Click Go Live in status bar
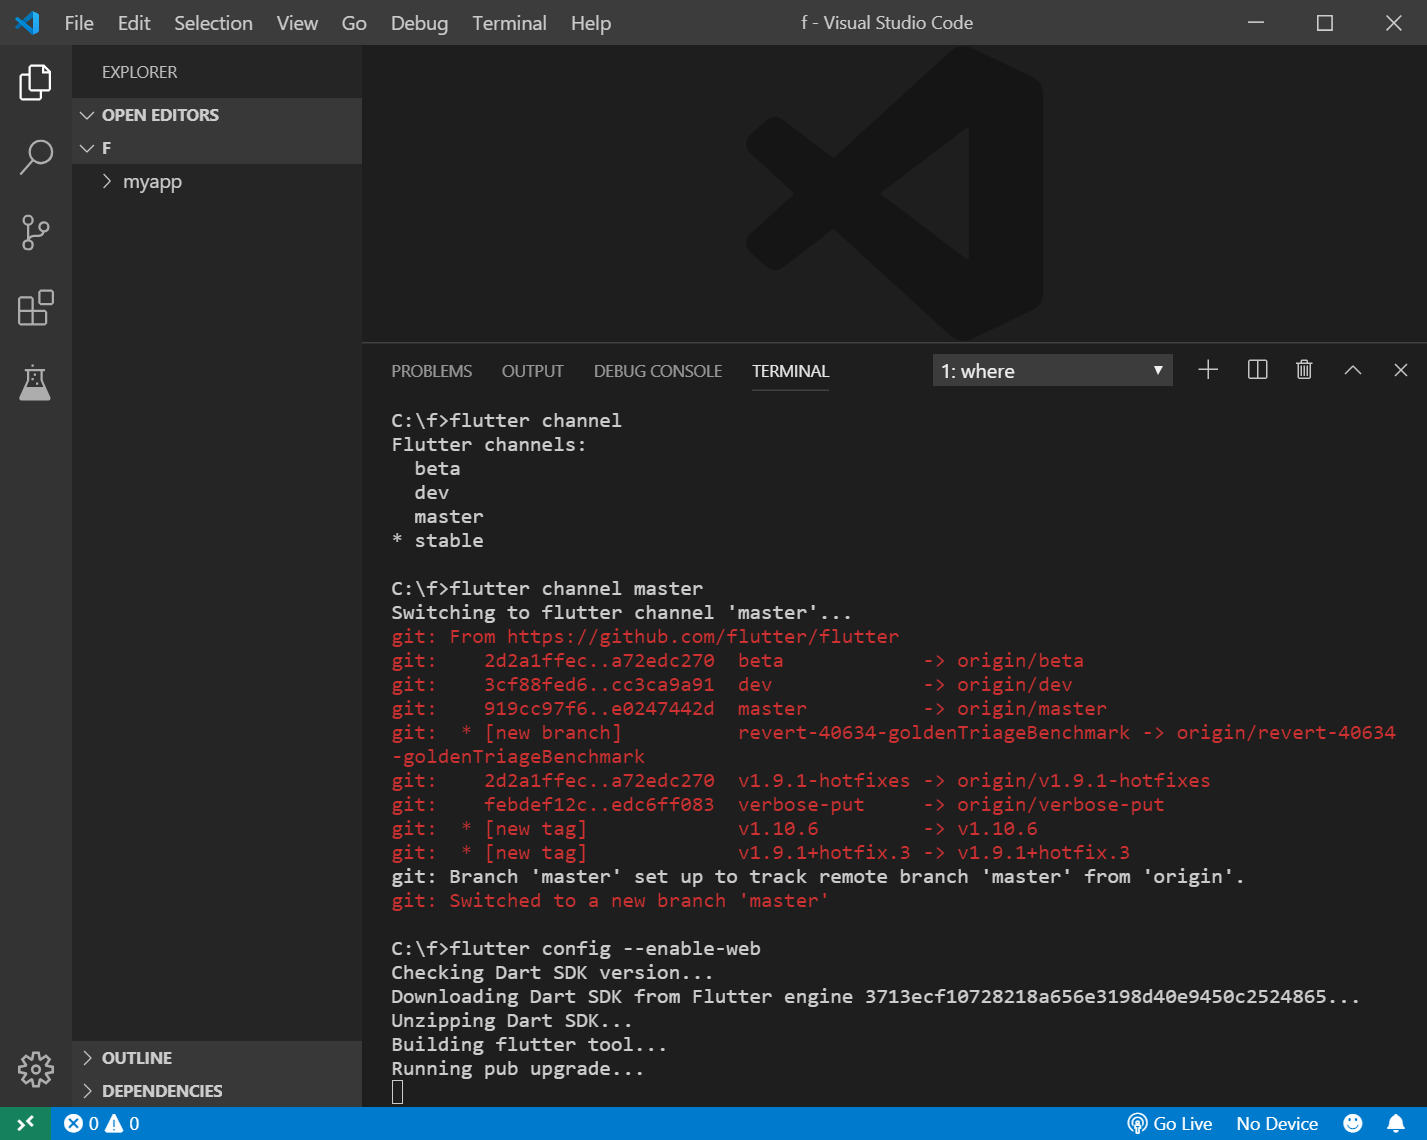 (1170, 1124)
